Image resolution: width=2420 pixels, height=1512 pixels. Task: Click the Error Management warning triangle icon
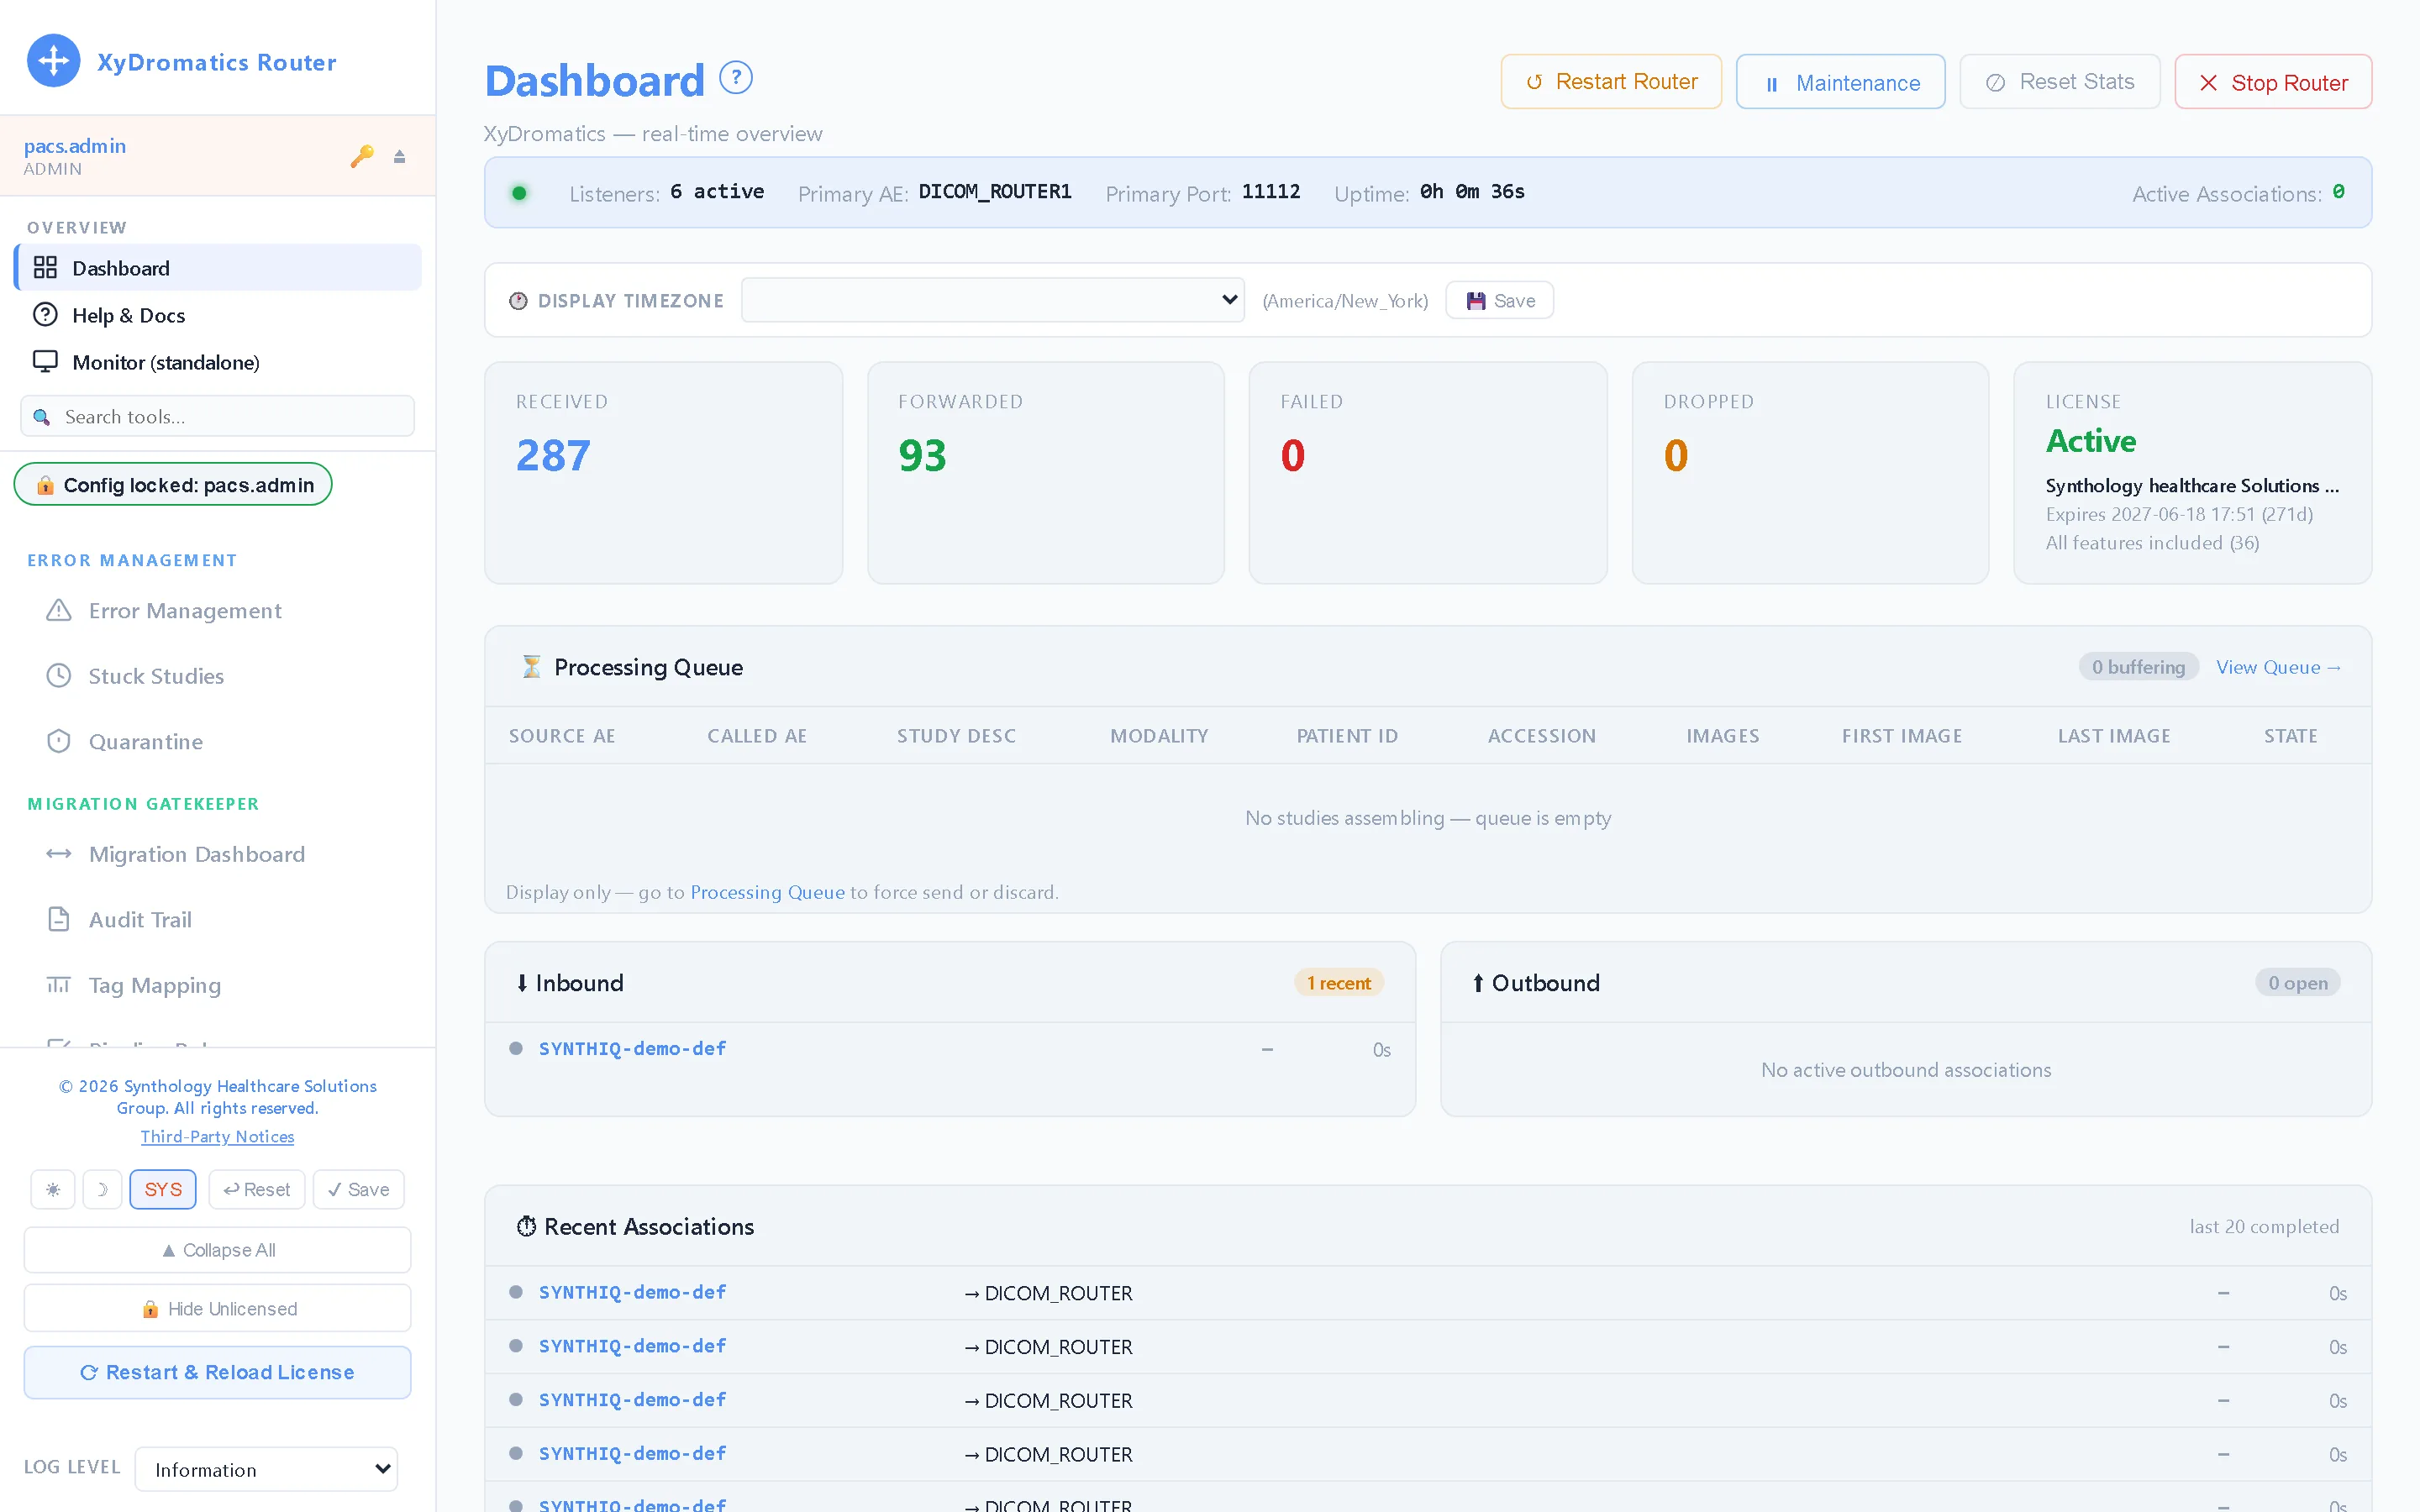[x=59, y=610]
